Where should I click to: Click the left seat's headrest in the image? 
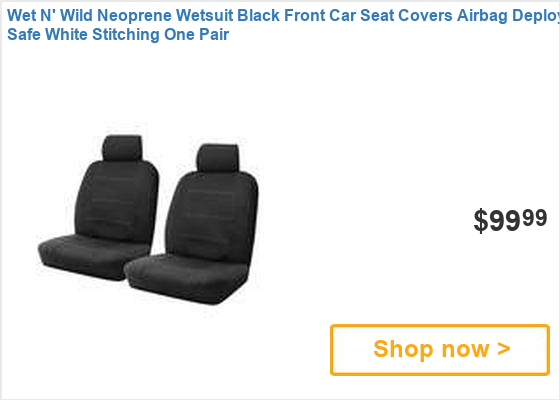pos(122,148)
